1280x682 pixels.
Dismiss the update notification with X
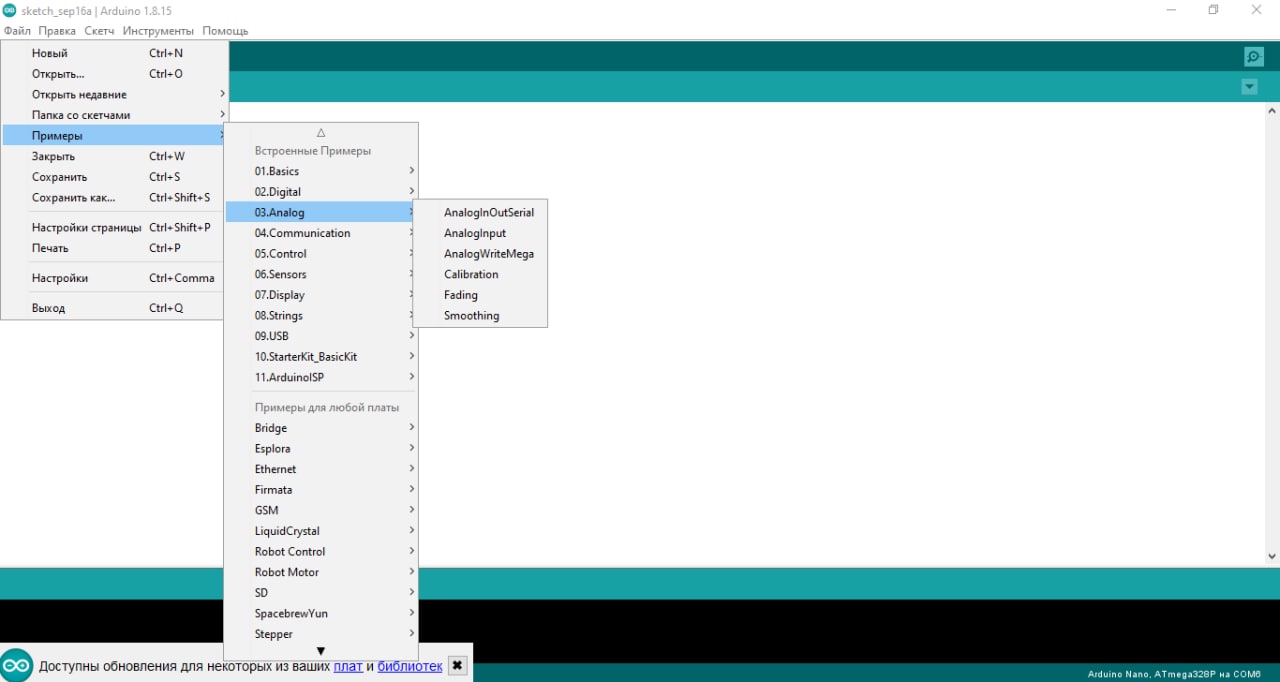coord(457,665)
